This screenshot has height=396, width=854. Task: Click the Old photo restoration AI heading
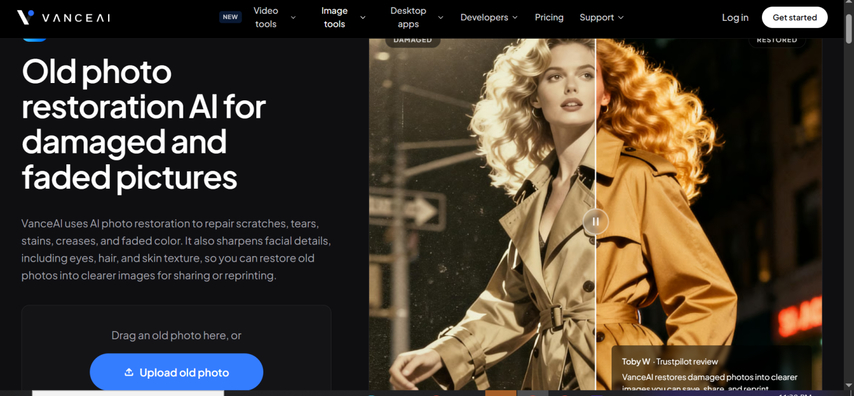click(x=144, y=125)
